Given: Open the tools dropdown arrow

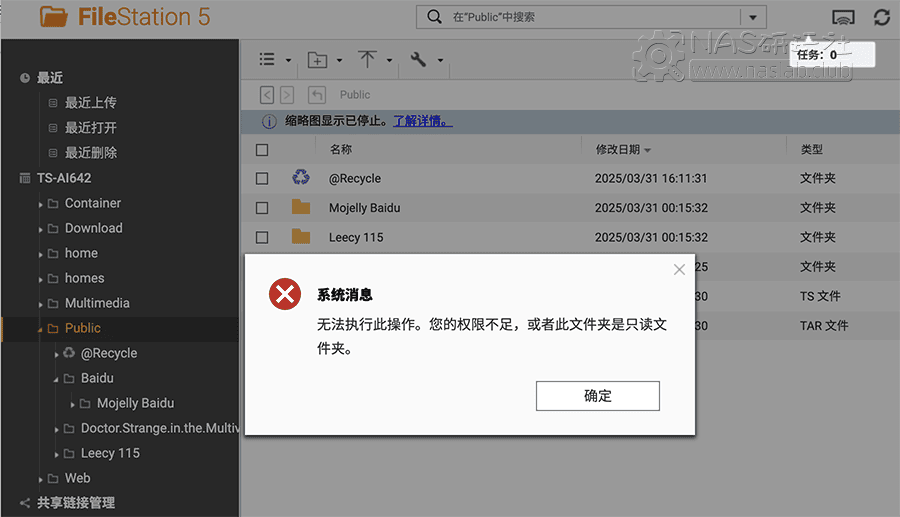Looking at the screenshot, I should coord(440,60).
